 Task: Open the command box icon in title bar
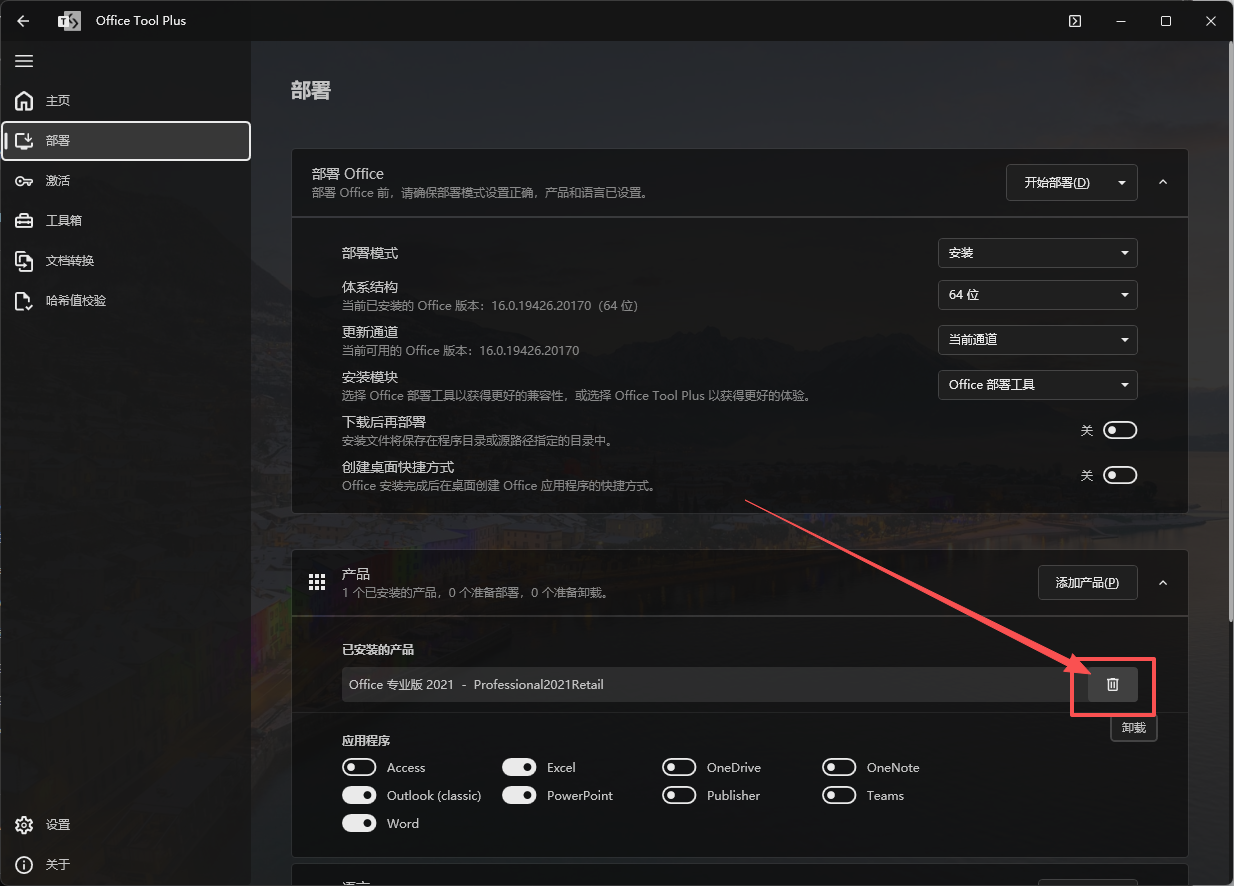tap(1075, 21)
